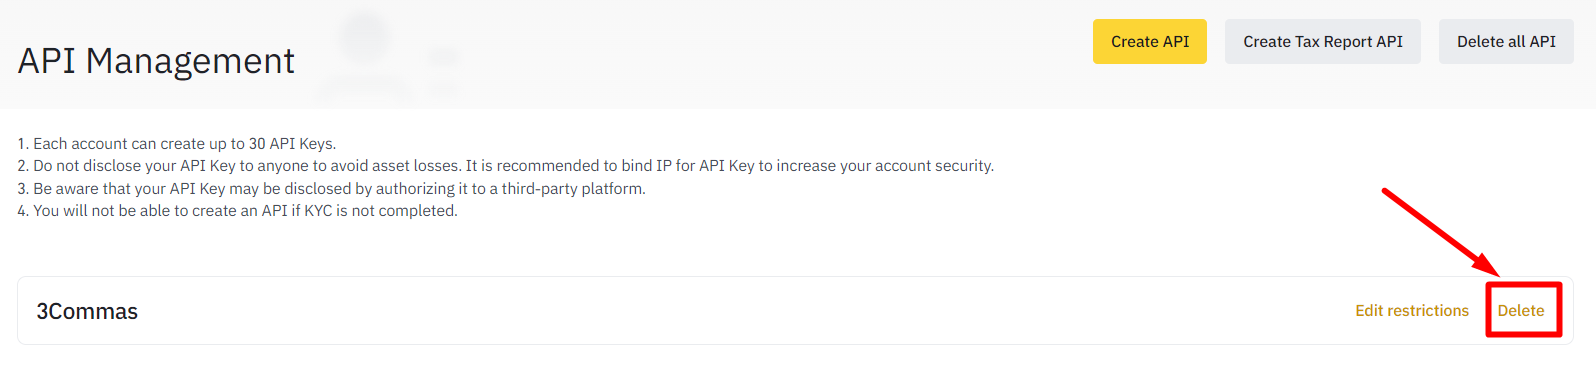Viewport: 1596px width, 373px height.
Task: Click the blurred username below the avatar
Action: [364, 90]
